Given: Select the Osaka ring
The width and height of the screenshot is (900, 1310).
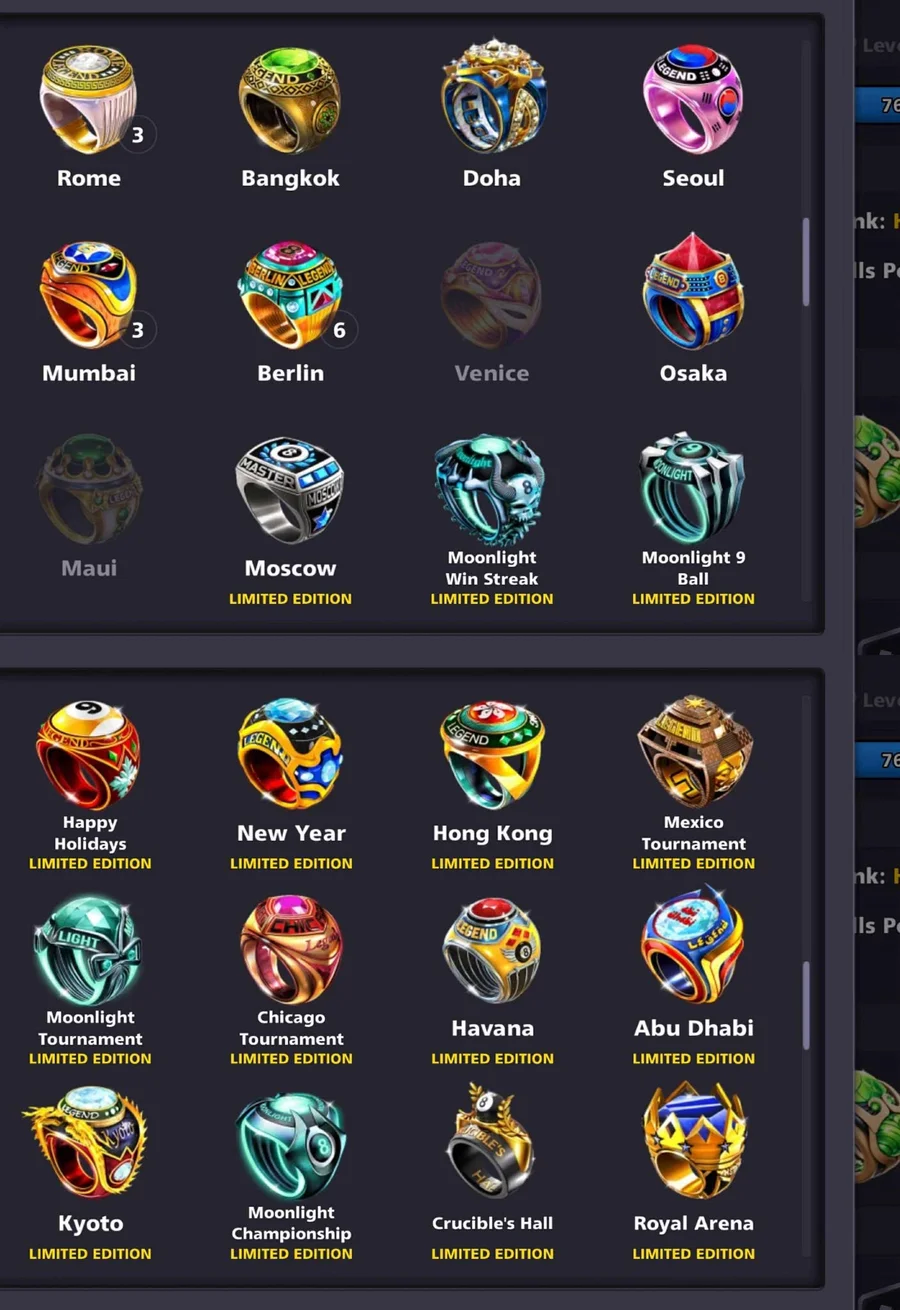Looking at the screenshot, I should [x=692, y=291].
